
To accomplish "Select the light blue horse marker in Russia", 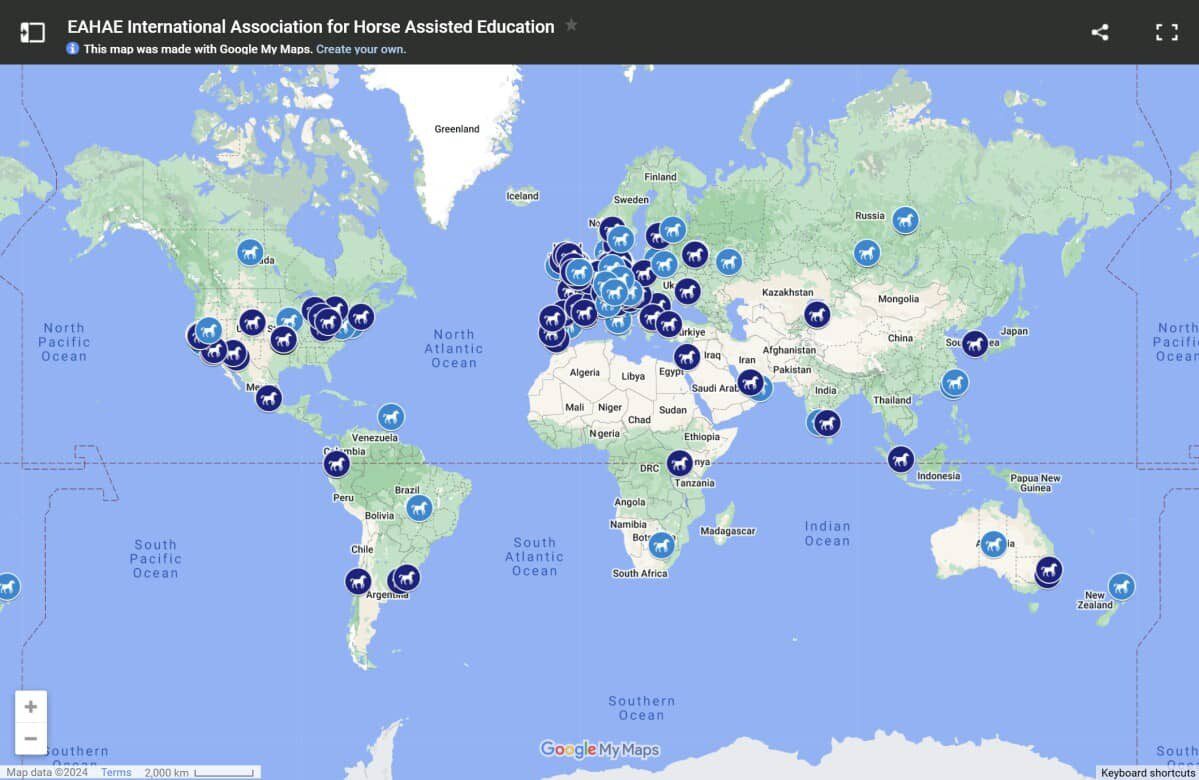I will click(903, 220).
